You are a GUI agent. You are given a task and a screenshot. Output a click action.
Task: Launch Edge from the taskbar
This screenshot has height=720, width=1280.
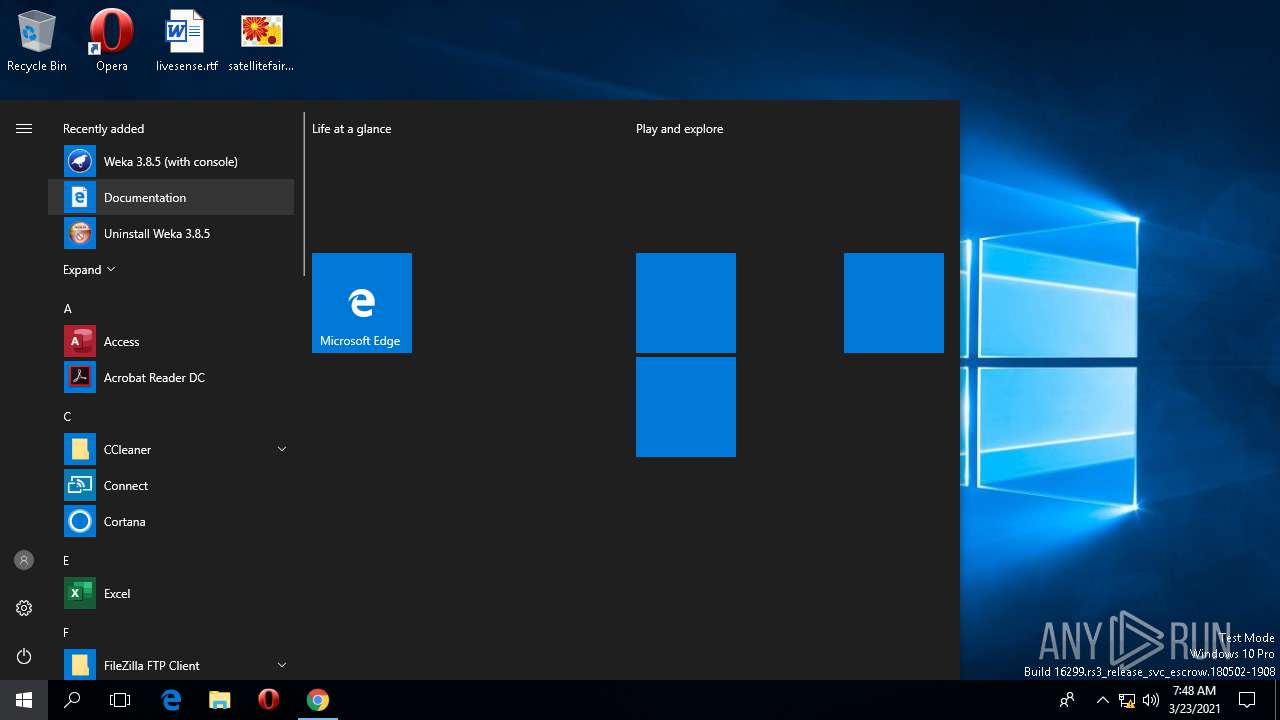click(171, 700)
